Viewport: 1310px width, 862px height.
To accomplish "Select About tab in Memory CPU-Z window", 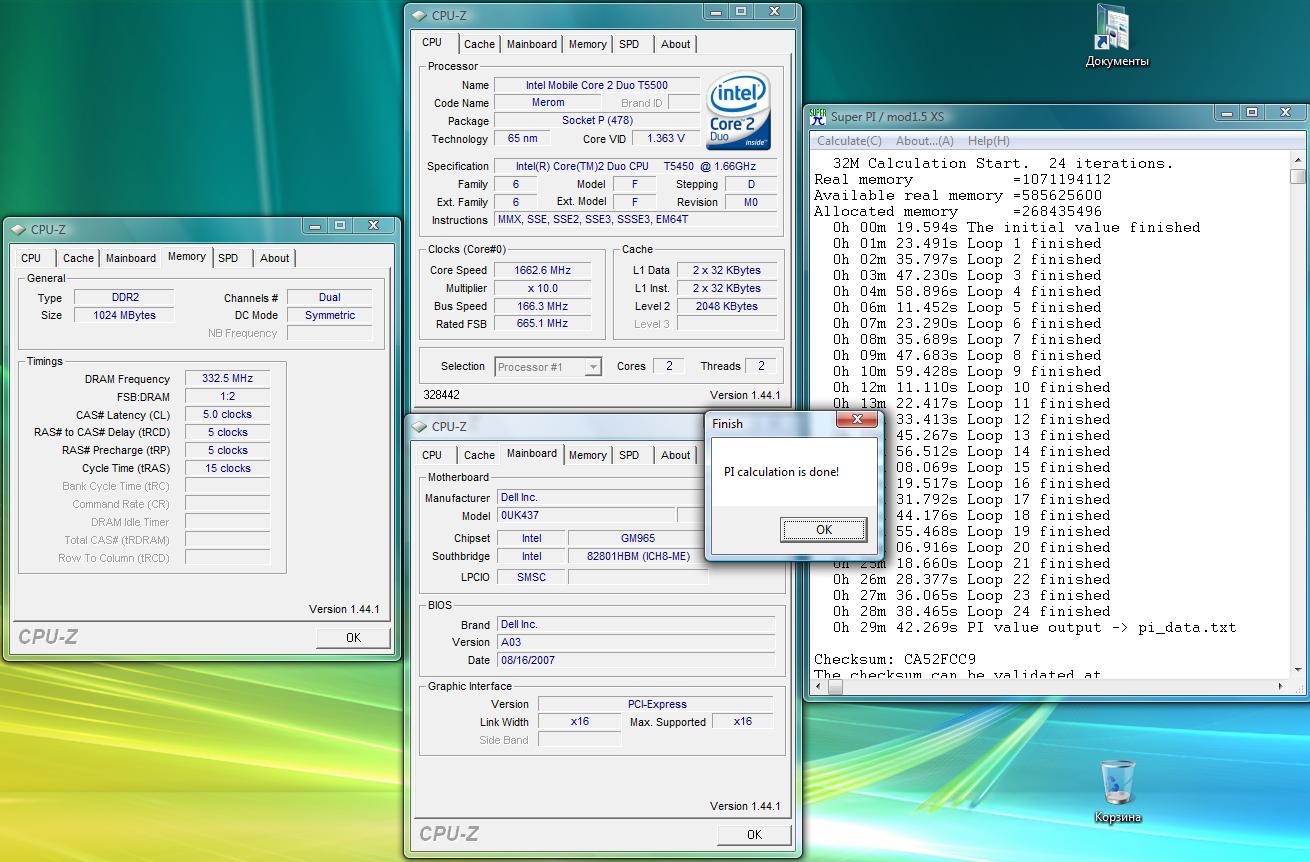I will click(x=274, y=258).
